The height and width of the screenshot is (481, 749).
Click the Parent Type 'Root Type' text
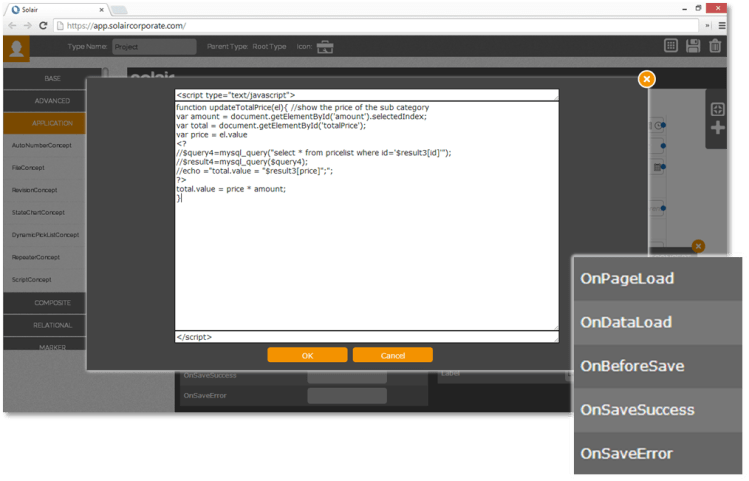(269, 47)
